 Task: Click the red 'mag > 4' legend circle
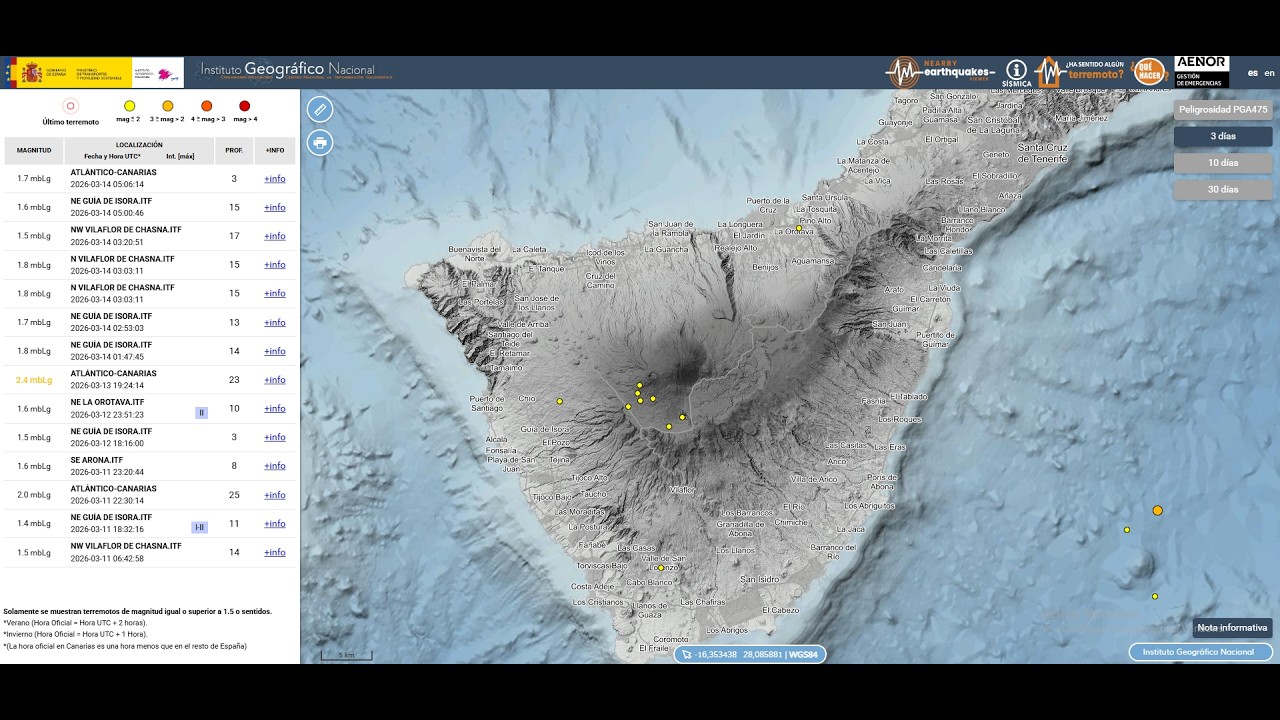[x=245, y=106]
